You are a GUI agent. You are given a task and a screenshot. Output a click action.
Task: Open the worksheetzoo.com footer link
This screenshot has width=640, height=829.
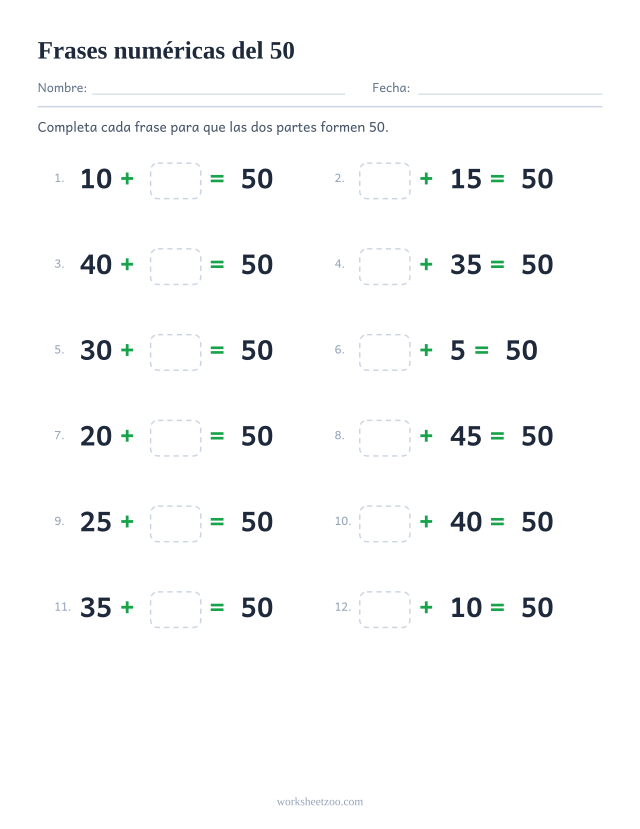point(320,802)
